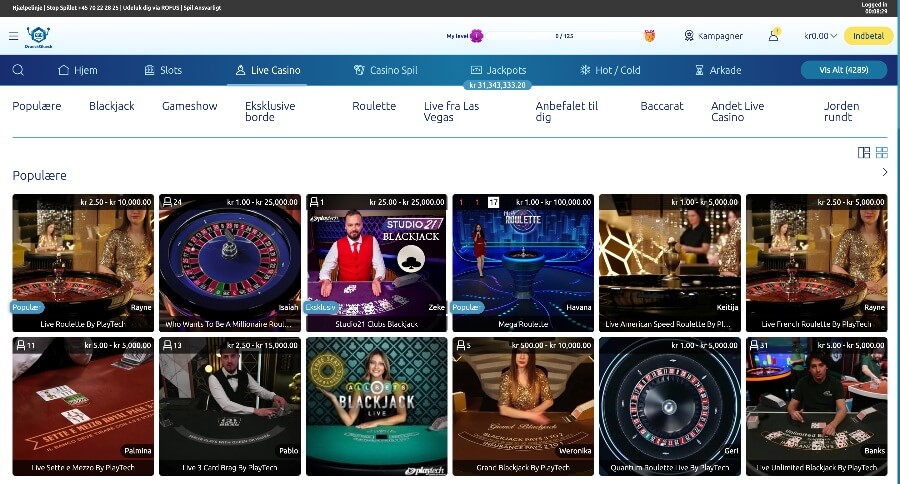900x484 pixels.
Task: Click the house icon next to Hjem
Action: pyautogui.click(x=64, y=70)
